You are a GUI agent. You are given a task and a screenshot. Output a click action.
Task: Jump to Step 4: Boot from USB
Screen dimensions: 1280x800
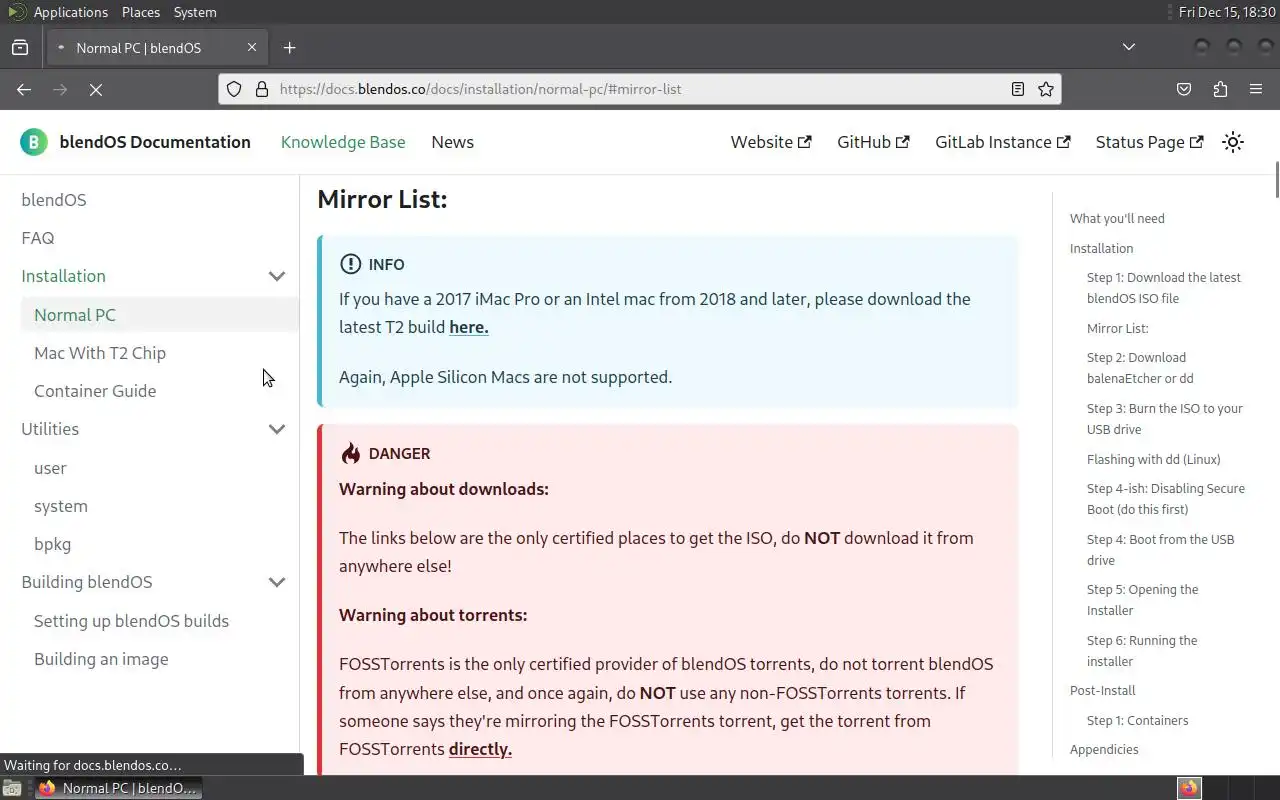(1160, 550)
